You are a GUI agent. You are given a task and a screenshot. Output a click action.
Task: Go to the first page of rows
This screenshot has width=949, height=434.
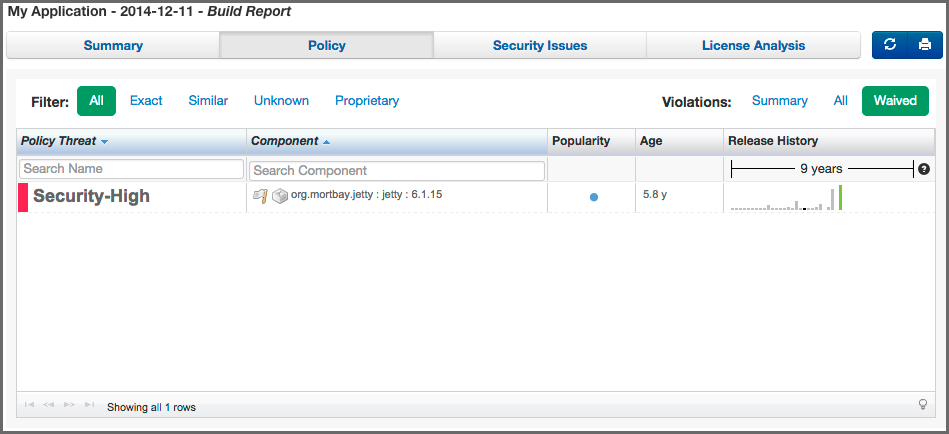coord(30,404)
